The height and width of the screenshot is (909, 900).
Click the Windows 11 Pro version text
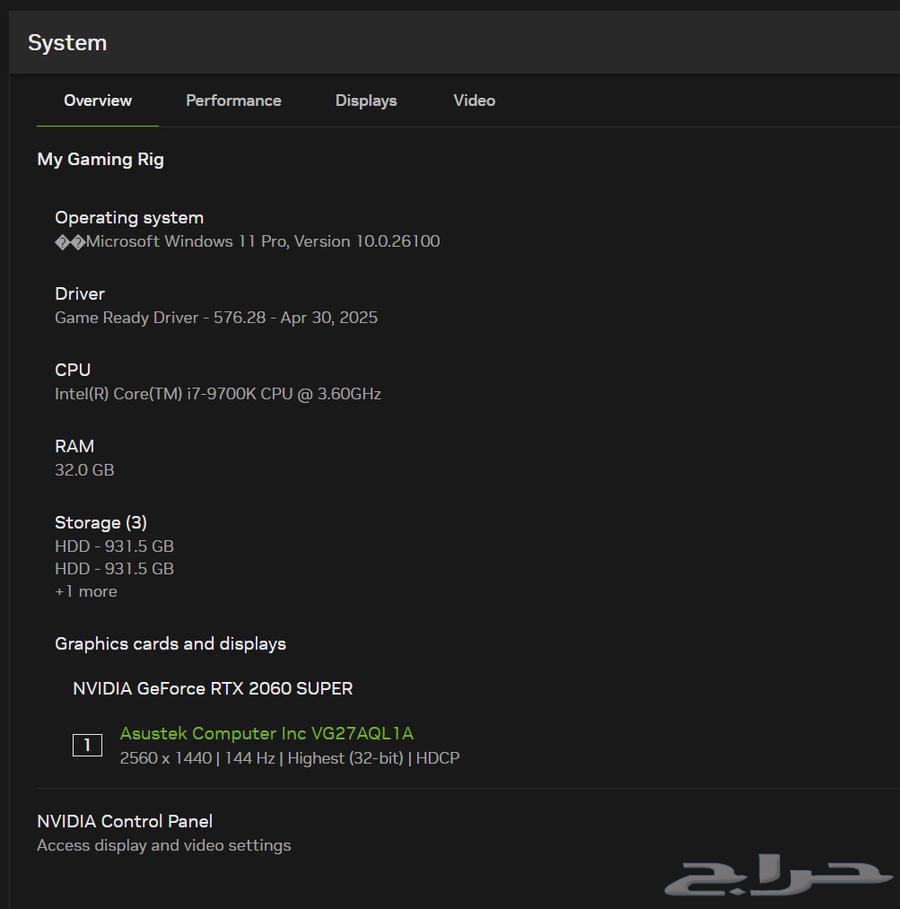[x=248, y=241]
